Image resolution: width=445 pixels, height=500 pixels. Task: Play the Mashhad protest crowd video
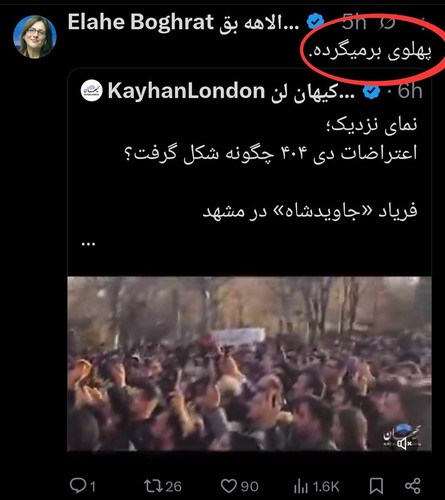point(249,364)
